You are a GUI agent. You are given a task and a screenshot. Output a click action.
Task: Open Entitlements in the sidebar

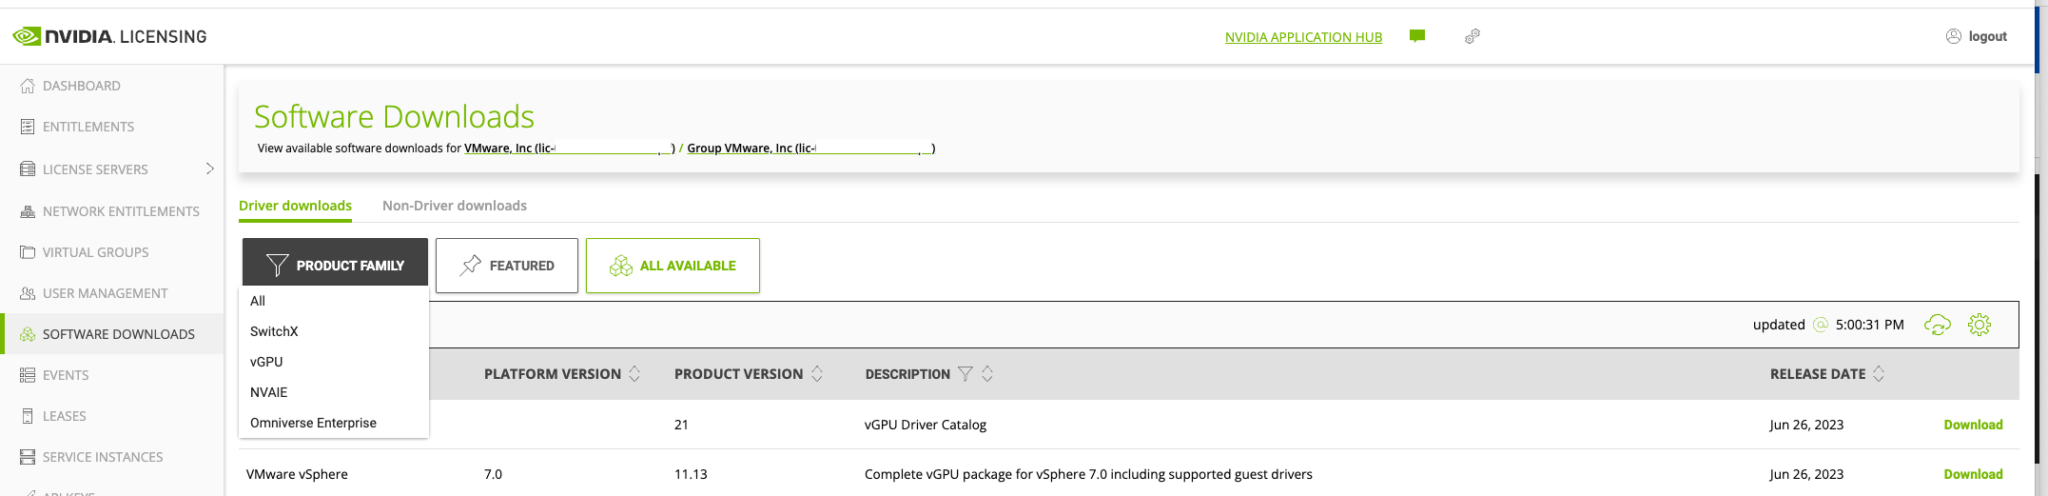pos(88,127)
